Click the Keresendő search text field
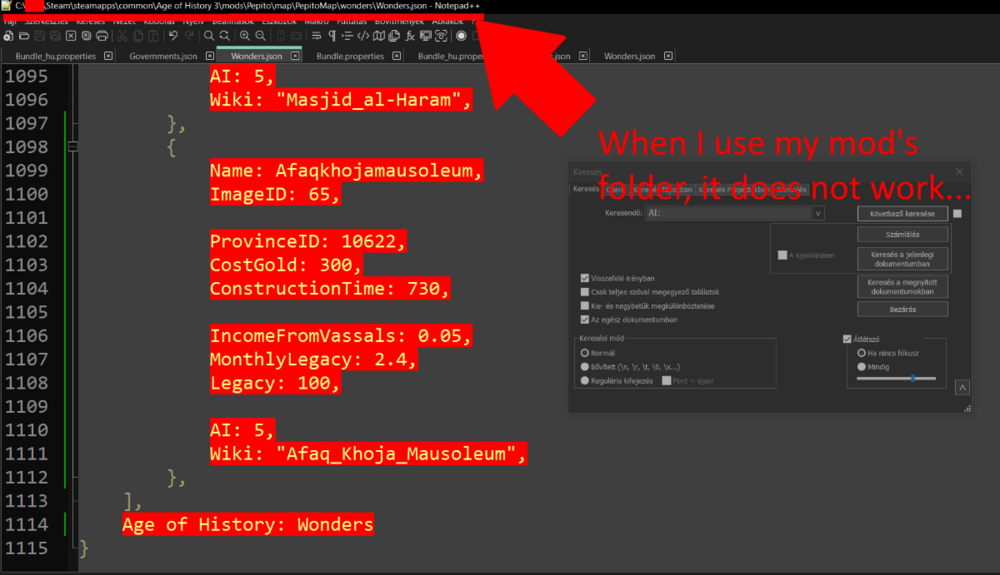 pyautogui.click(x=728, y=214)
